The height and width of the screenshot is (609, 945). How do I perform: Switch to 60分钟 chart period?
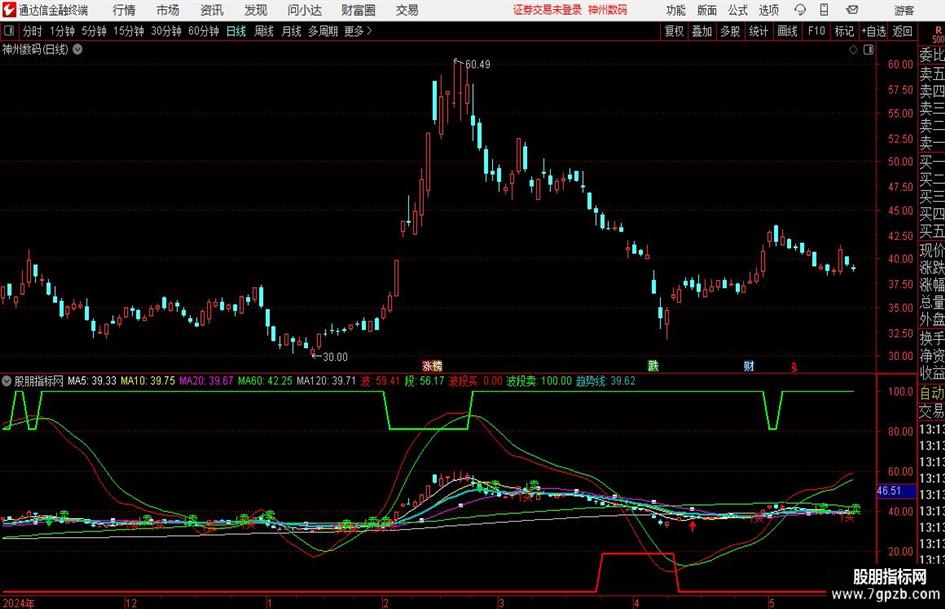(204, 31)
